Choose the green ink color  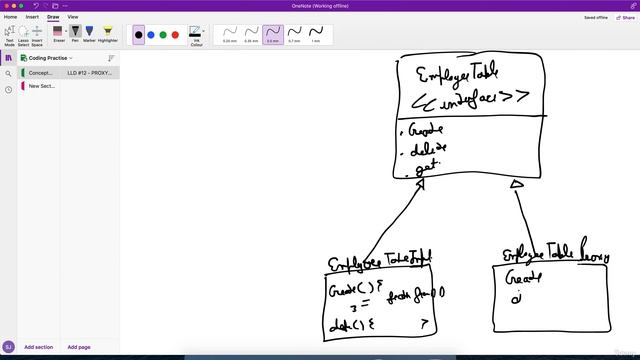[163, 35]
